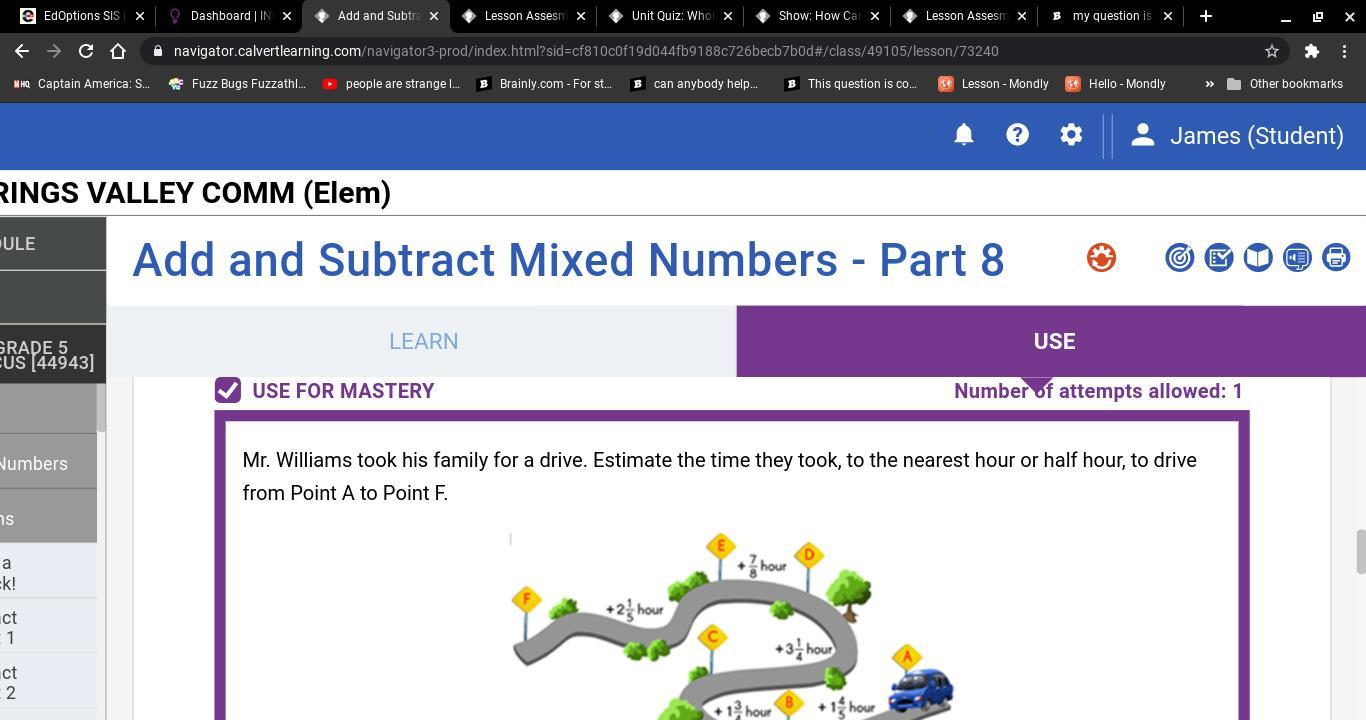Minimize the browser window
The width and height of the screenshot is (1366, 720).
pos(1286,16)
